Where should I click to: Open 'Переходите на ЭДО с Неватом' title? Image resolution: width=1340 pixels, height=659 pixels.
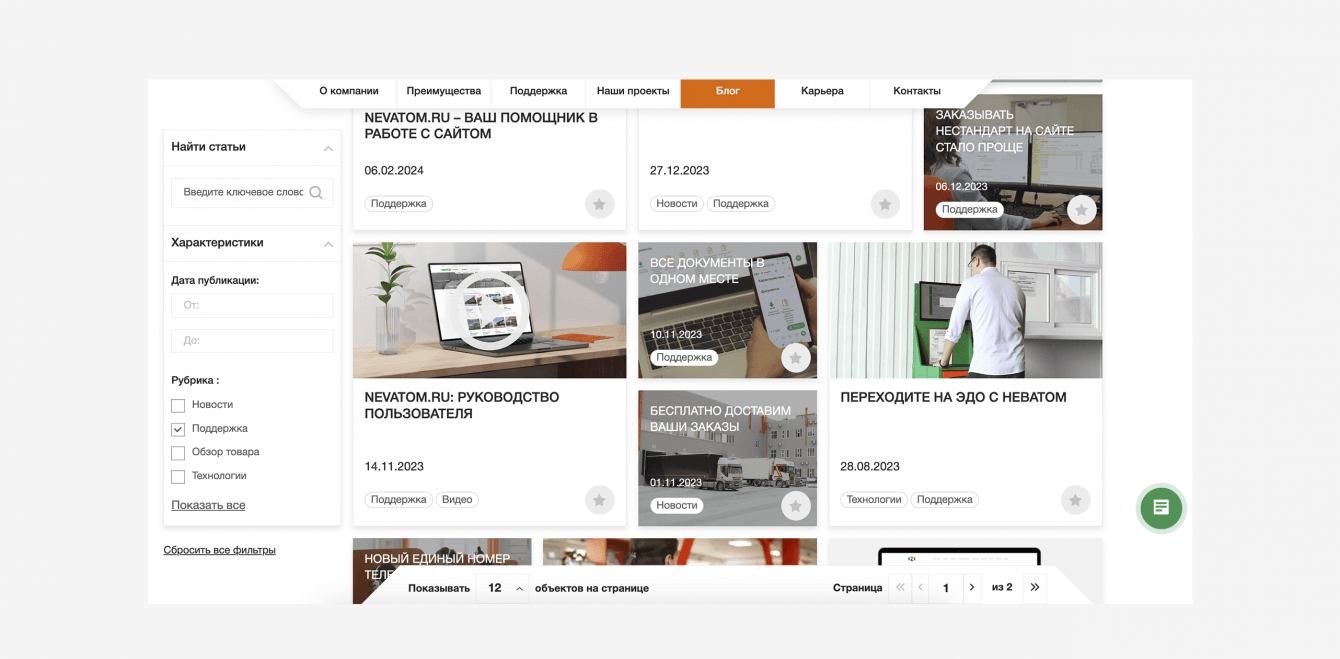953,397
